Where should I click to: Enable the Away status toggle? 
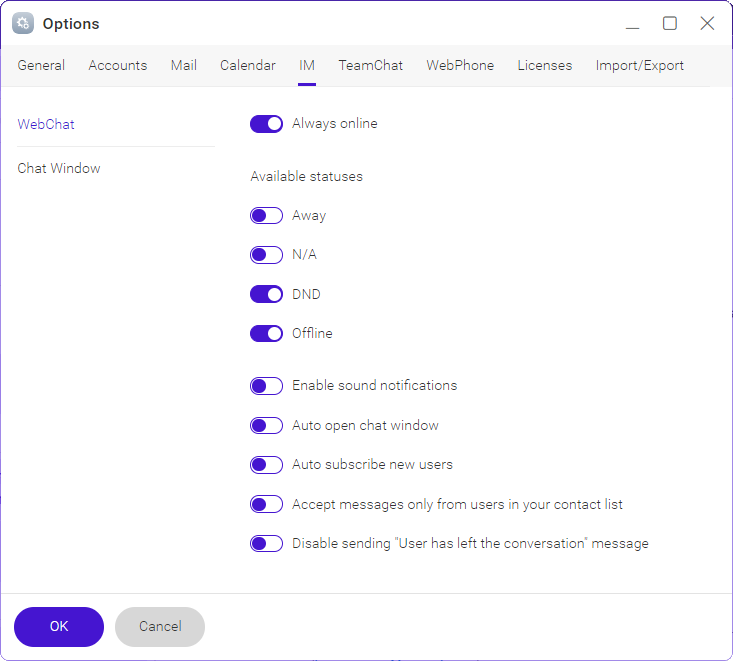(x=266, y=216)
